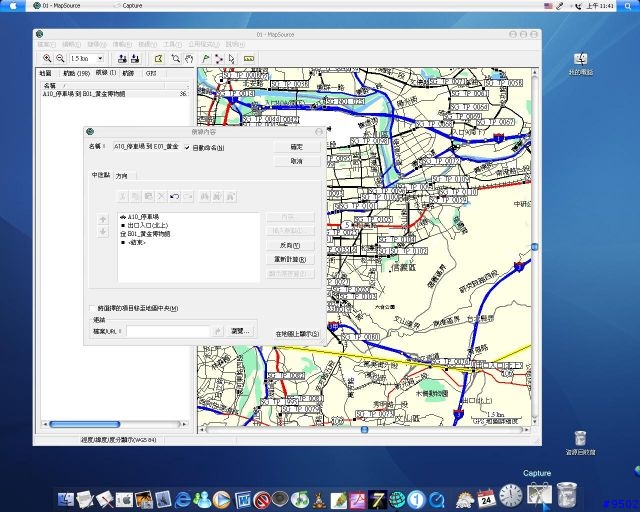The height and width of the screenshot is (512, 640).
Task: Click the route name field in dialog
Action: click(147, 147)
